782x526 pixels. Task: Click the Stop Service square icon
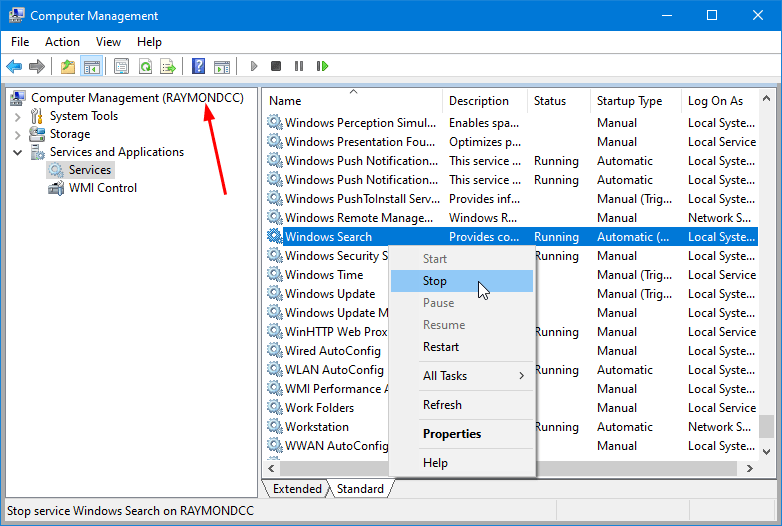pyautogui.click(x=276, y=66)
